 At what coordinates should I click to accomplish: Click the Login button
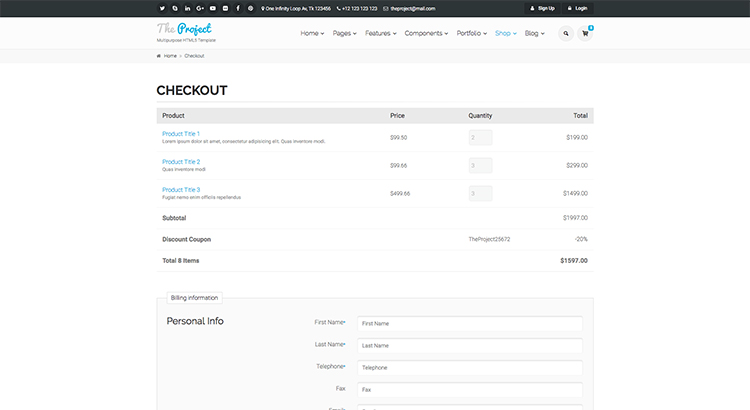click(577, 8)
